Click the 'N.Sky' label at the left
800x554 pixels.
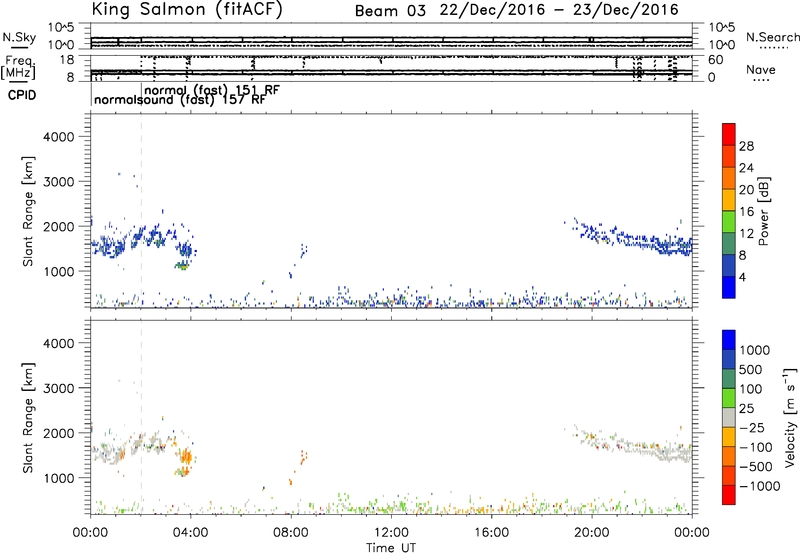[x=19, y=37]
